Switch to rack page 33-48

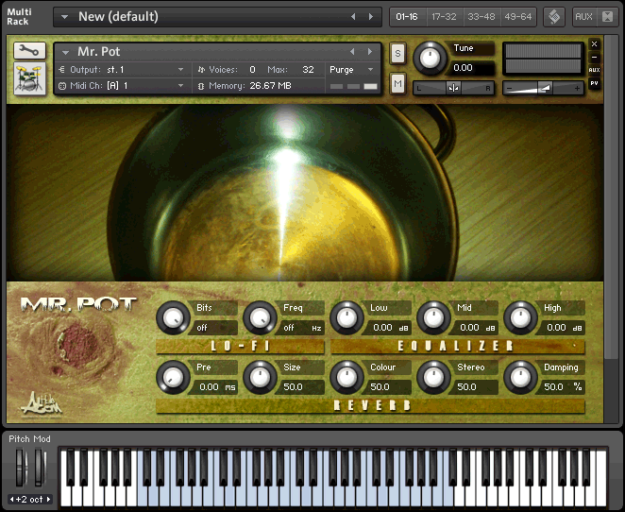[481, 17]
